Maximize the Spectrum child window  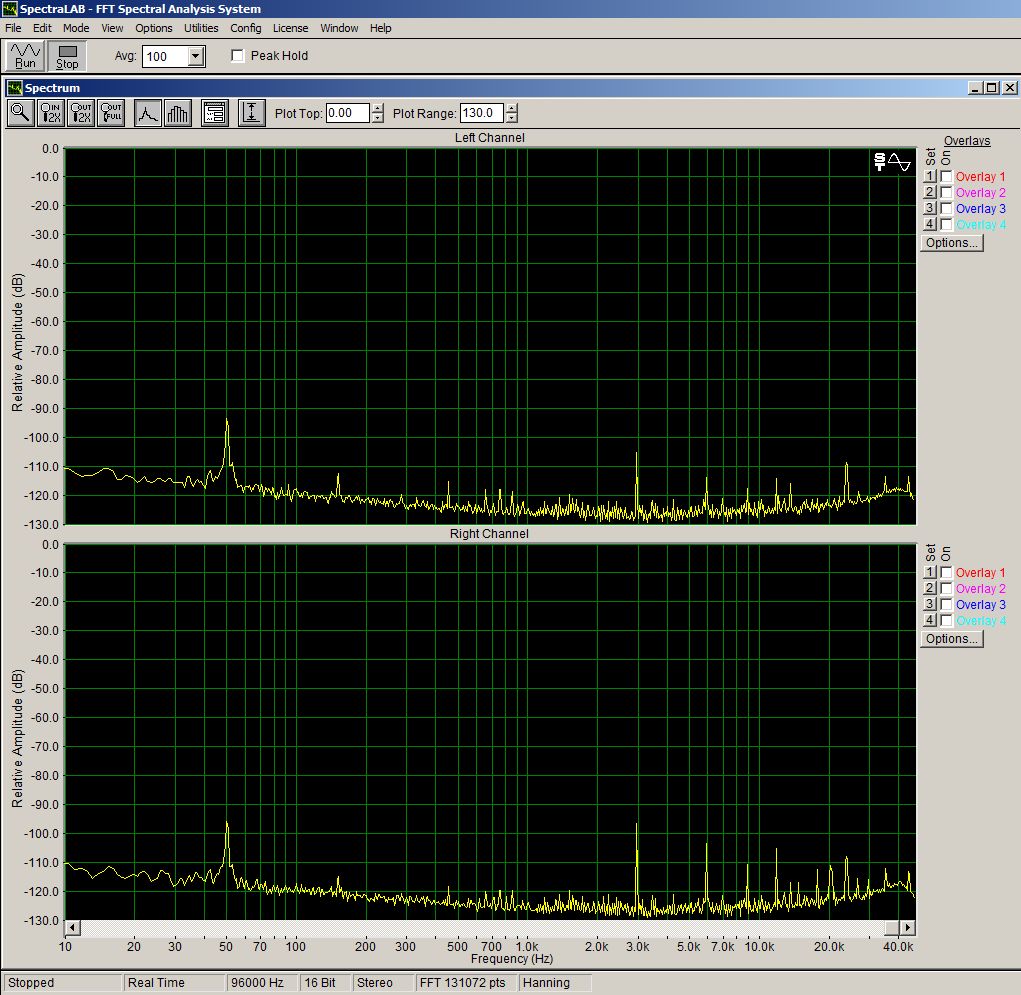992,88
